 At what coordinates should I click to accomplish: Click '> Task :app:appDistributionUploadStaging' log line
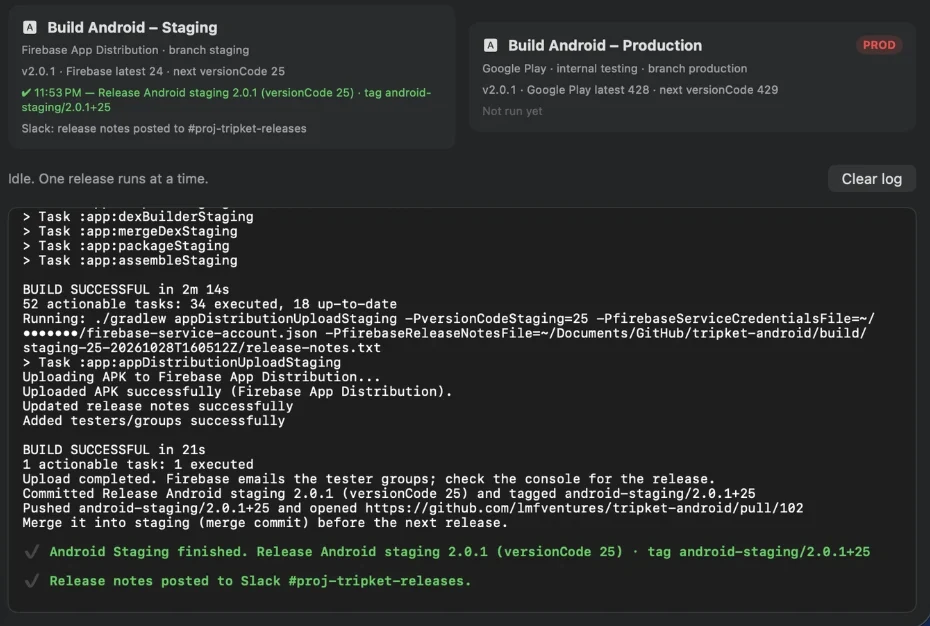pyautogui.click(x=181, y=362)
